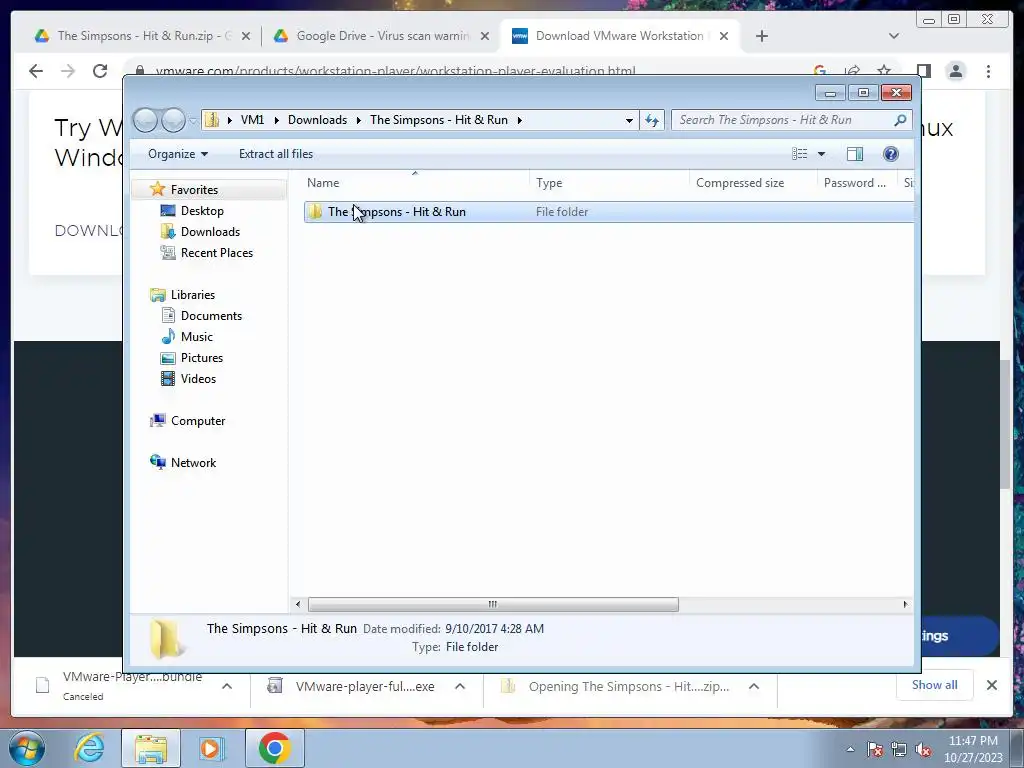Click Chrome back arrow
The width and height of the screenshot is (1024, 768).
[36, 71]
